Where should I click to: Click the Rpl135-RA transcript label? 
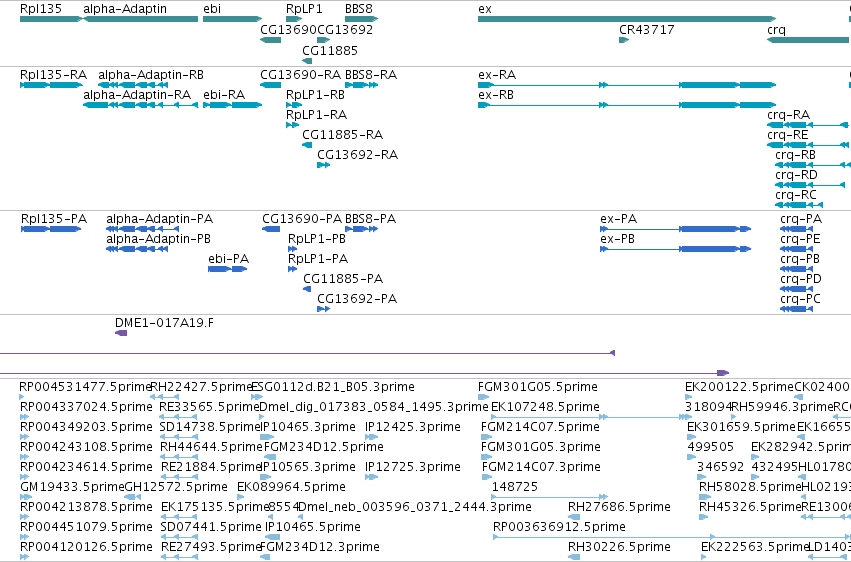(53, 74)
